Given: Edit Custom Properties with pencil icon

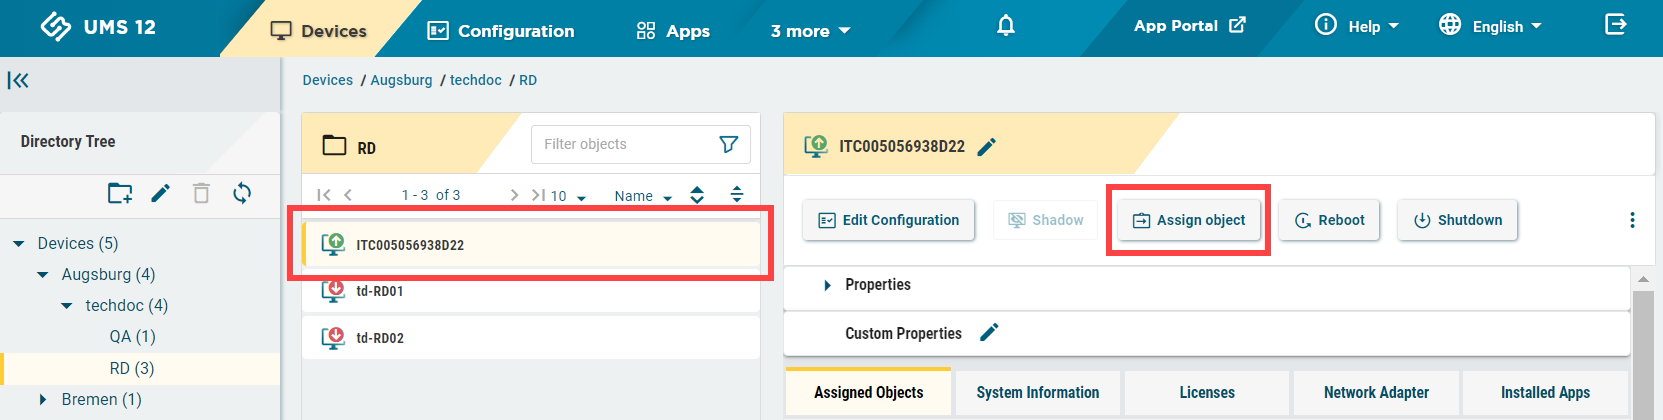Looking at the screenshot, I should tap(989, 333).
